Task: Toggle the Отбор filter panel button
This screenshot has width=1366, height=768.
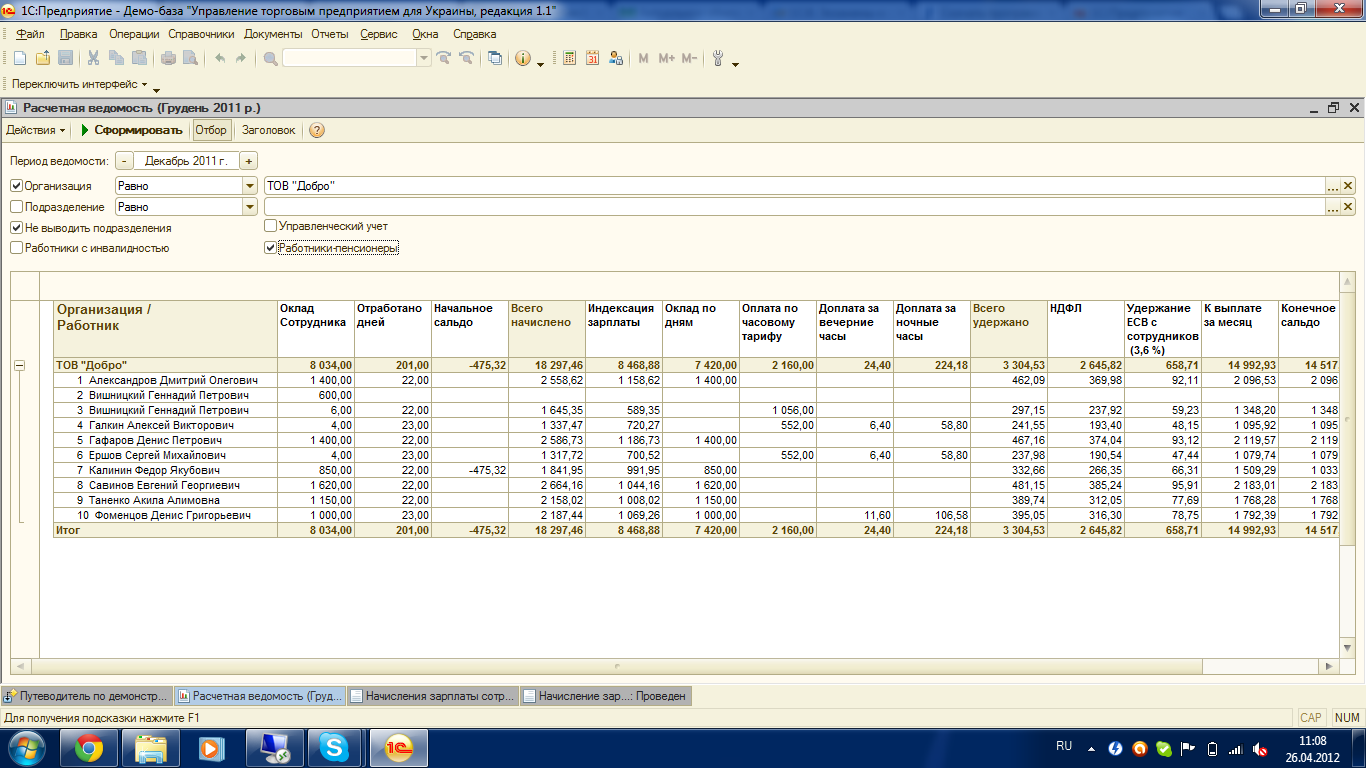Action: (x=211, y=130)
